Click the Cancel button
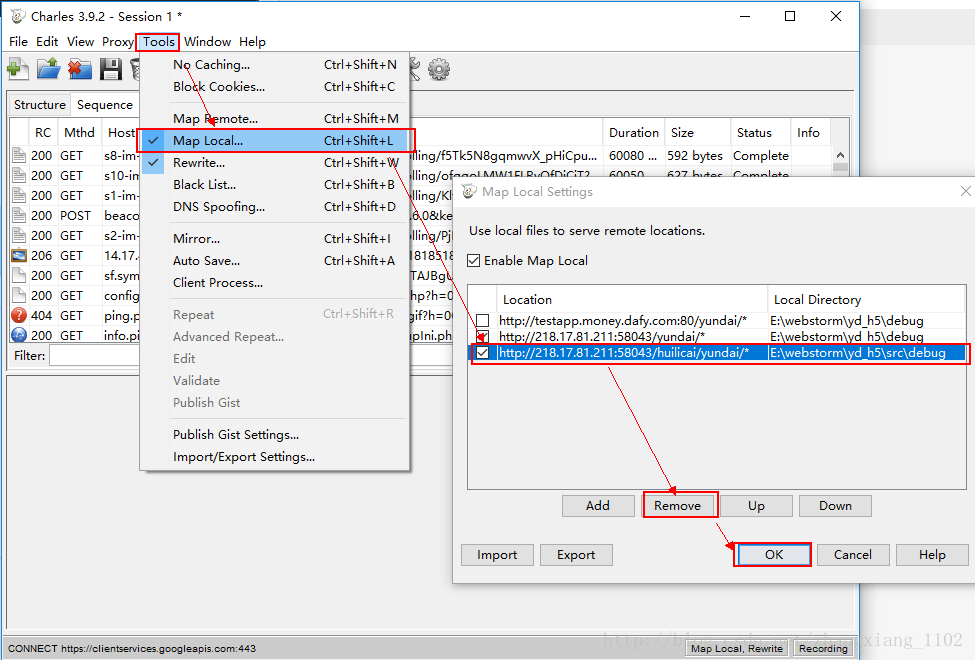This screenshot has height=660, width=975. pos(853,555)
